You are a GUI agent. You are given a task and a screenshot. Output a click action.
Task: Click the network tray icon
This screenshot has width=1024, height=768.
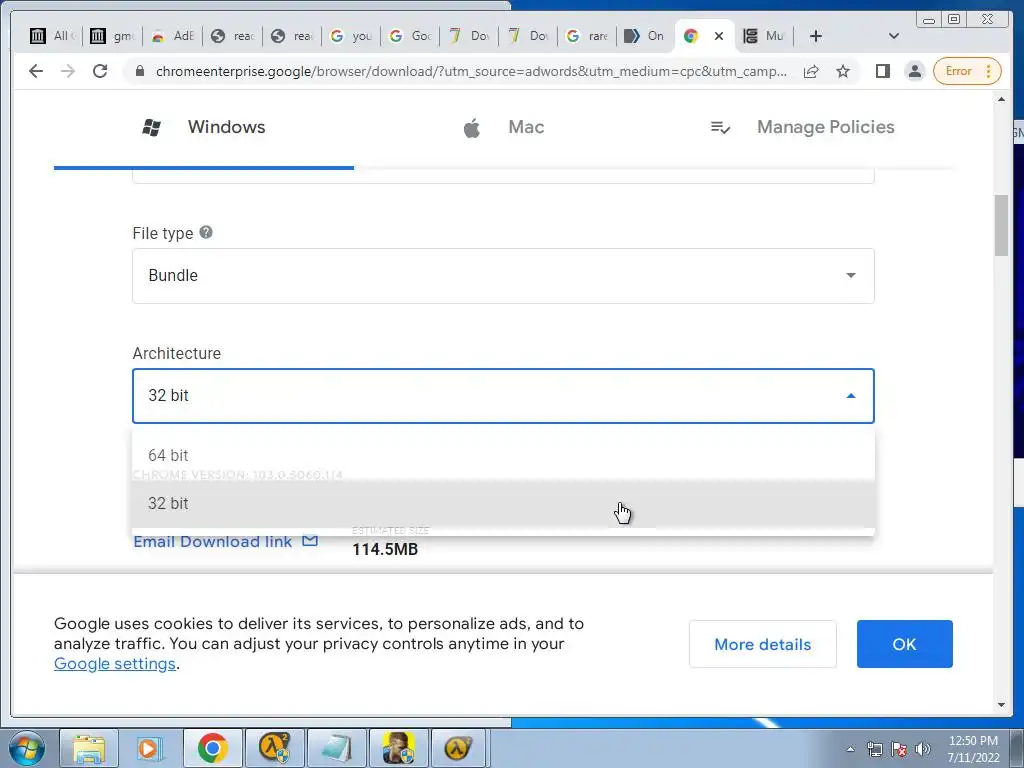874,749
